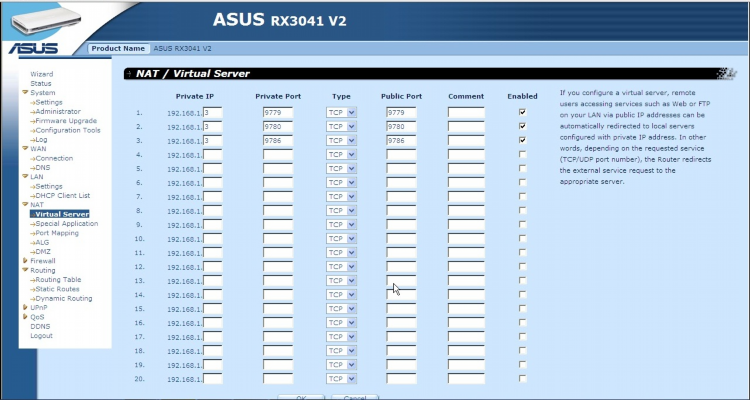Click the router image in the header

46,20
